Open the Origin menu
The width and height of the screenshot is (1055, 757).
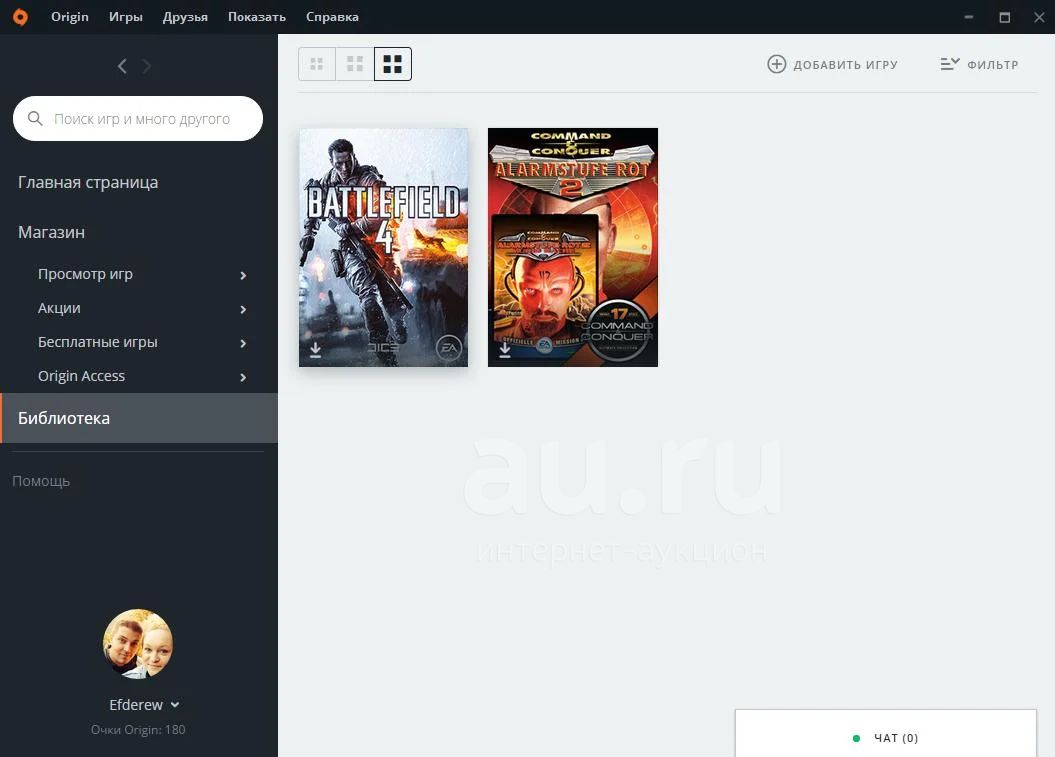tap(70, 17)
